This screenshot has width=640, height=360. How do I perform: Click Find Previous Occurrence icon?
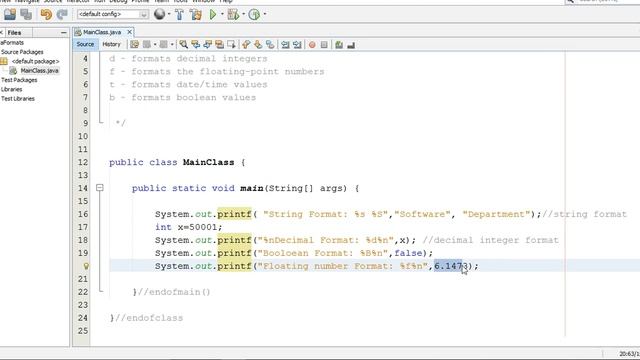[196, 44]
